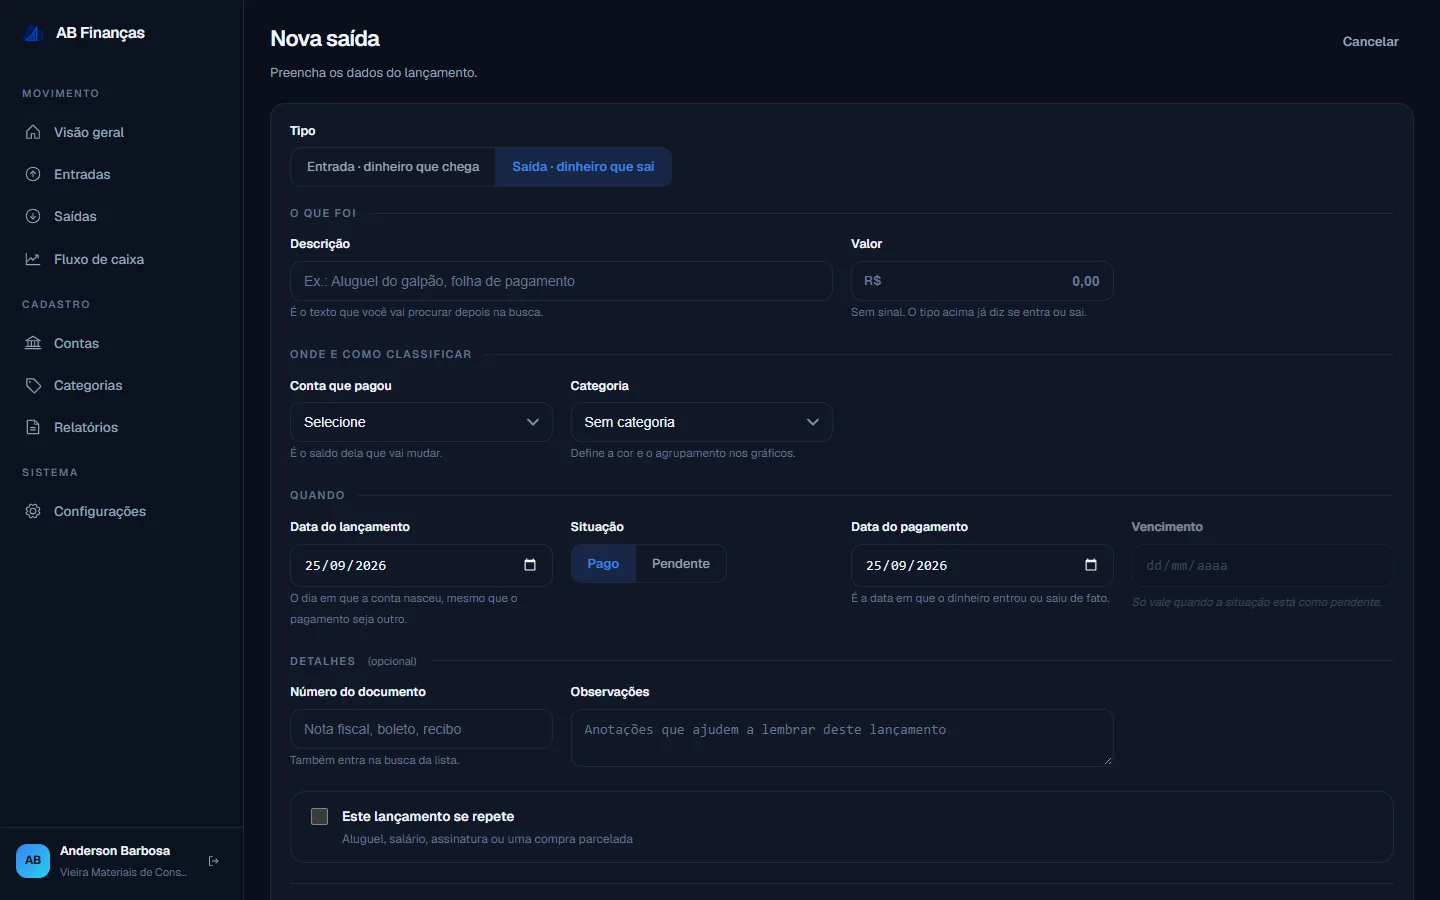
Task: Click Anderson Barbosa profile name
Action: coord(115,851)
